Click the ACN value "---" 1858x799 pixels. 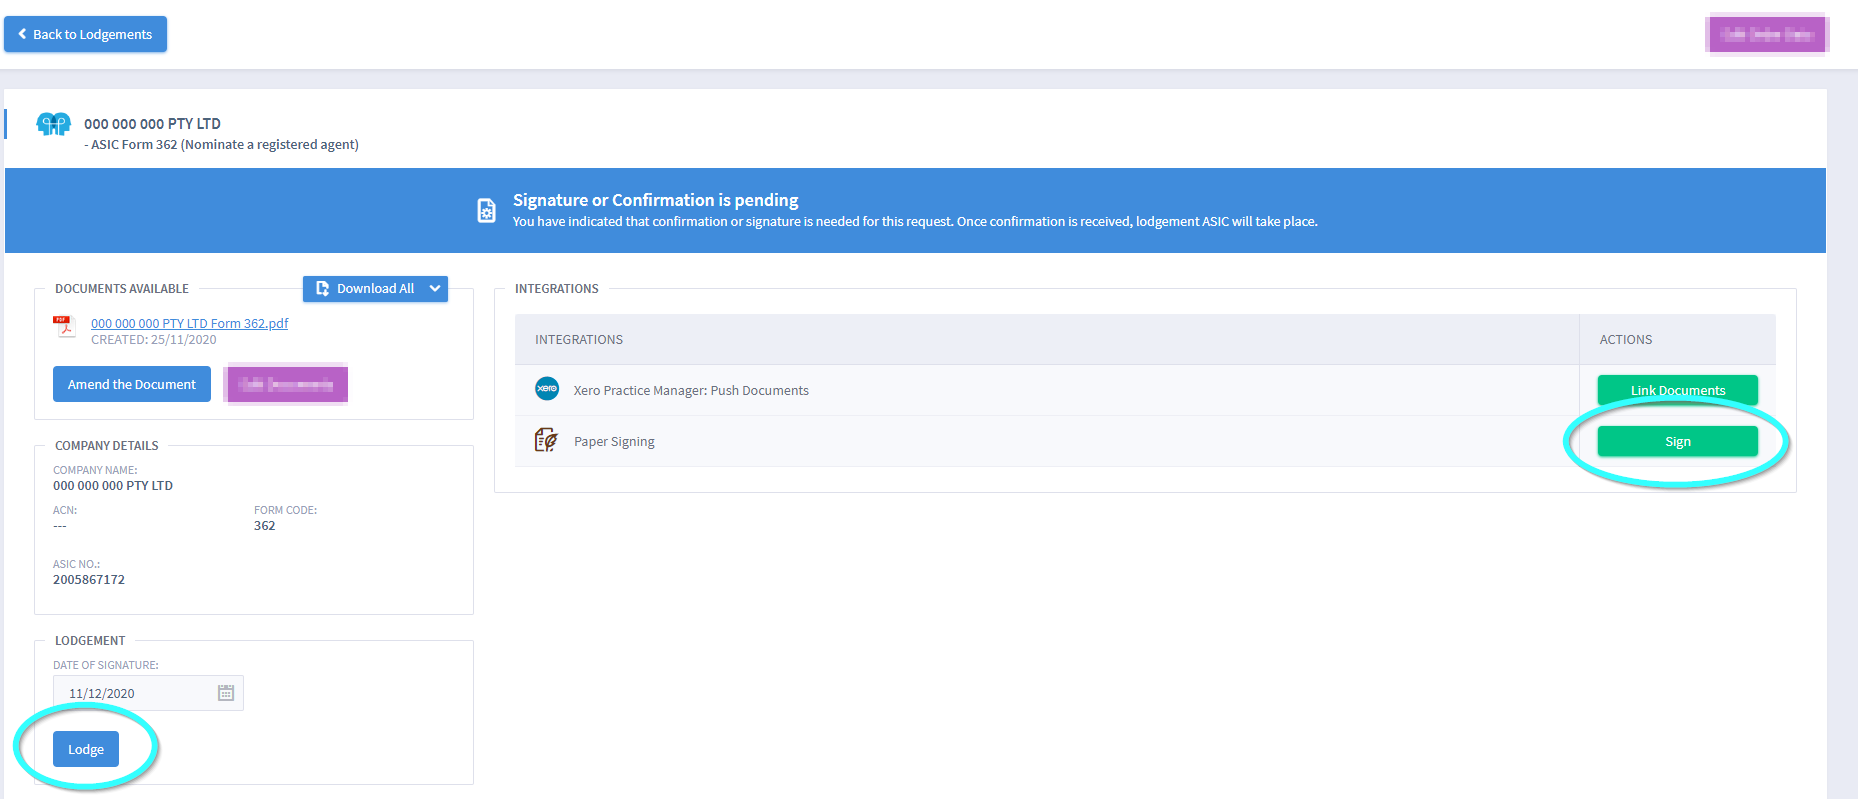[x=60, y=526]
